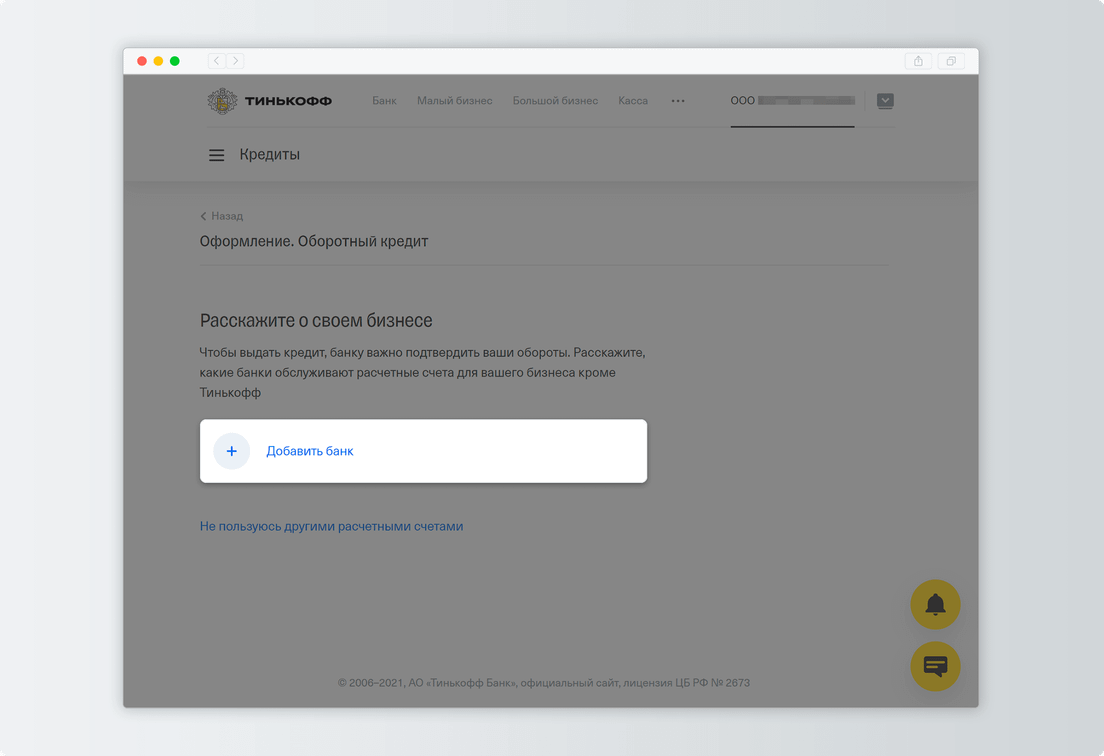Open the three dots more menu
This screenshot has width=1104, height=756.
(678, 101)
